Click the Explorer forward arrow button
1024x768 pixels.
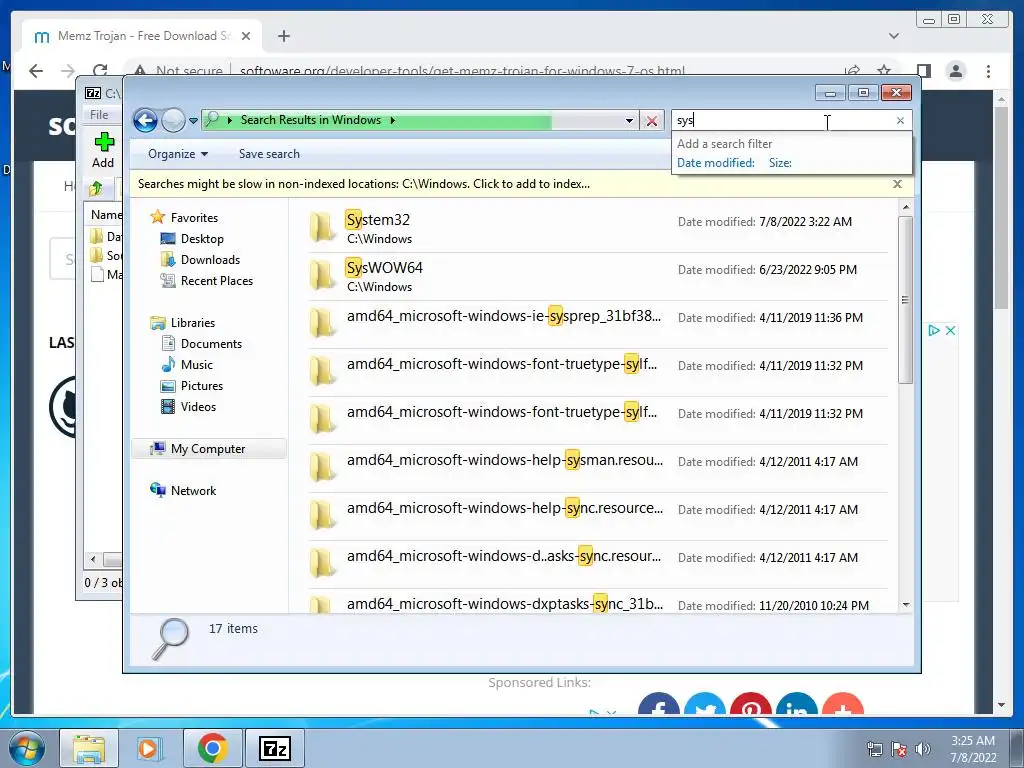[x=173, y=121]
